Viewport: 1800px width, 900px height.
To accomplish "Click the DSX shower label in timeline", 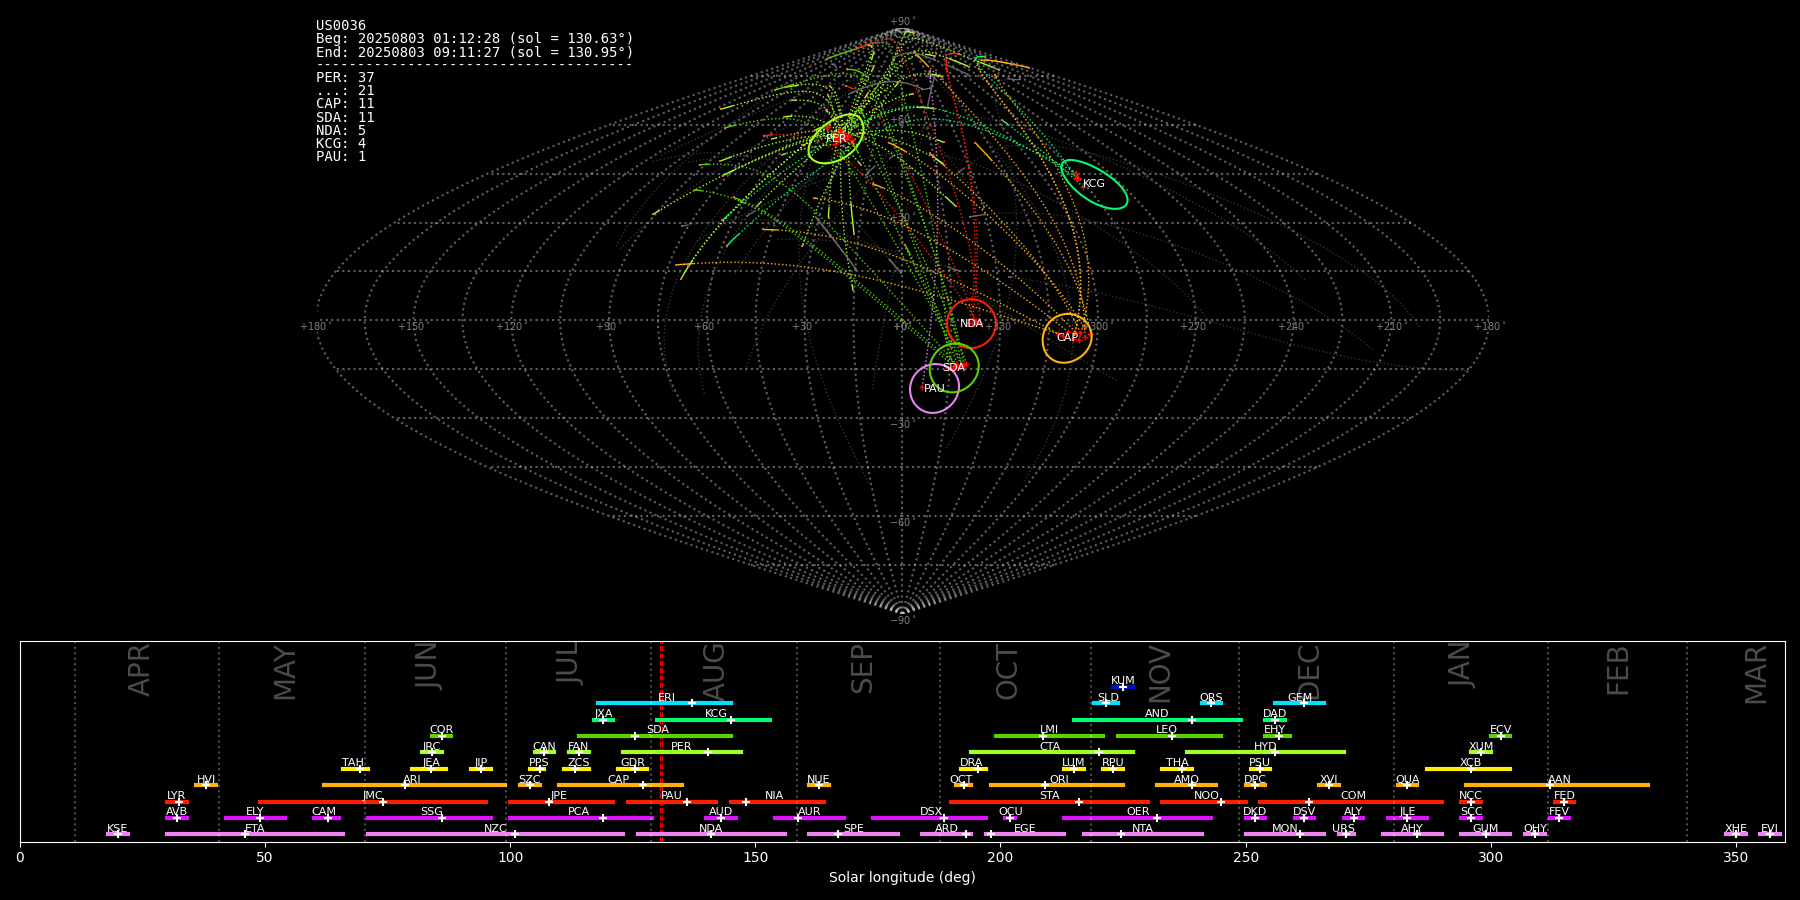I will (x=931, y=812).
